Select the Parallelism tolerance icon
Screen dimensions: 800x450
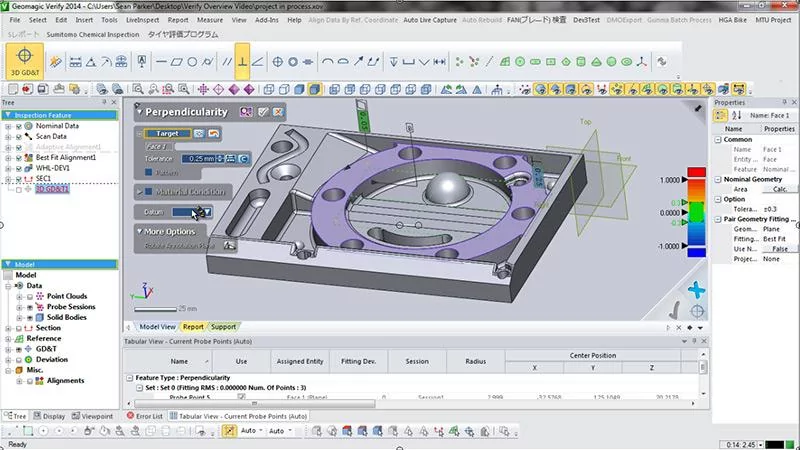tap(227, 62)
